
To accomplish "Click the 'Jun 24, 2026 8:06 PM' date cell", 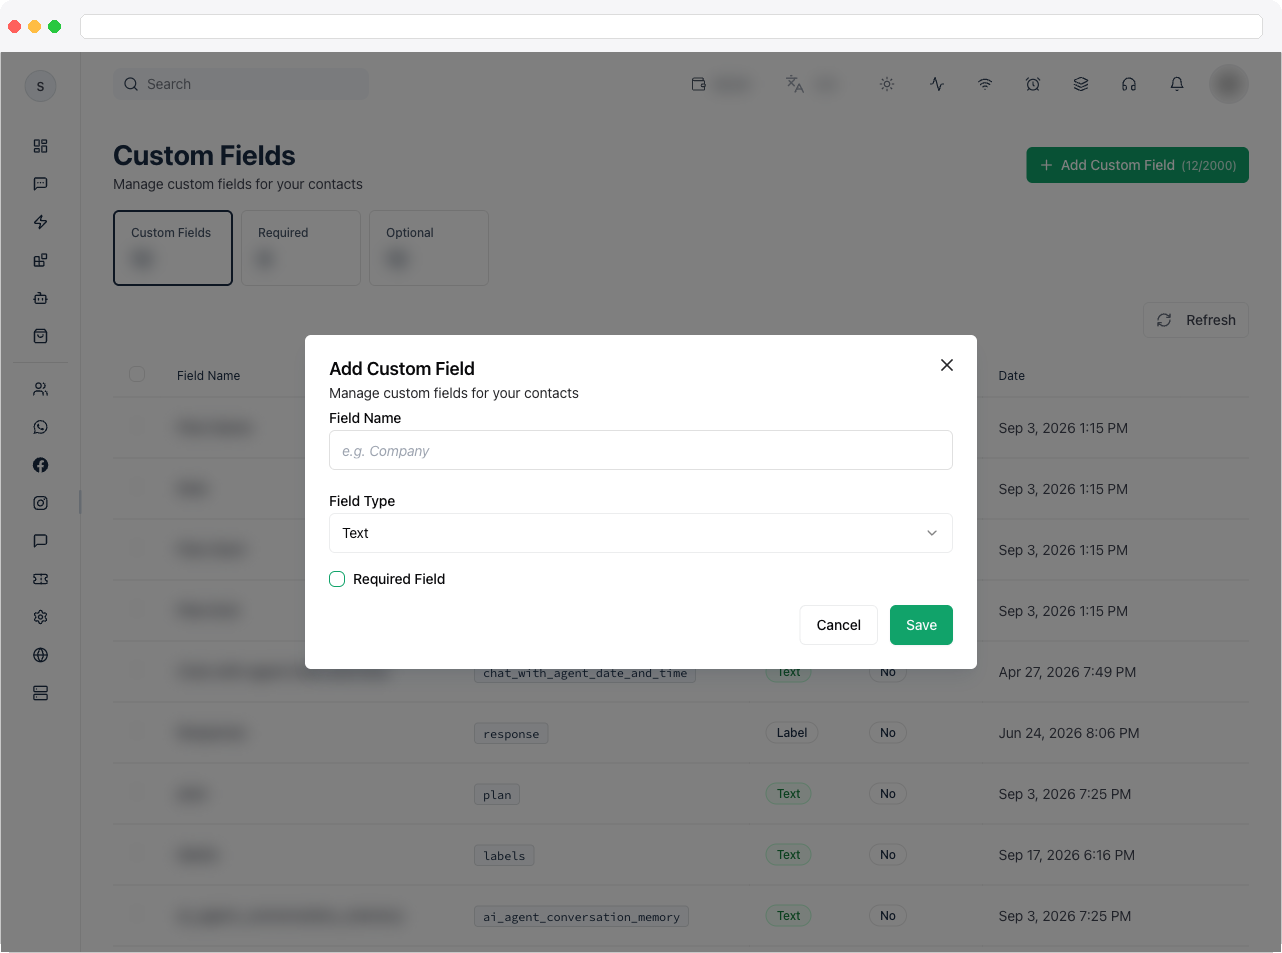I will click(1069, 733).
